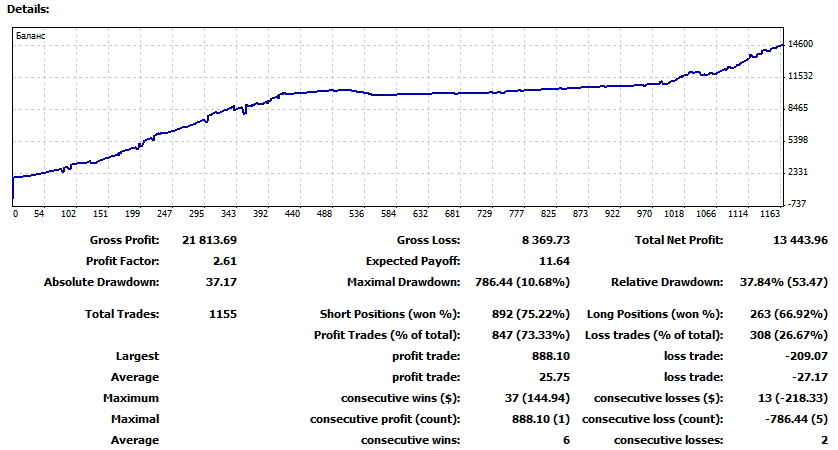
Task: Select total trades value 1155
Action: pyautogui.click(x=223, y=314)
